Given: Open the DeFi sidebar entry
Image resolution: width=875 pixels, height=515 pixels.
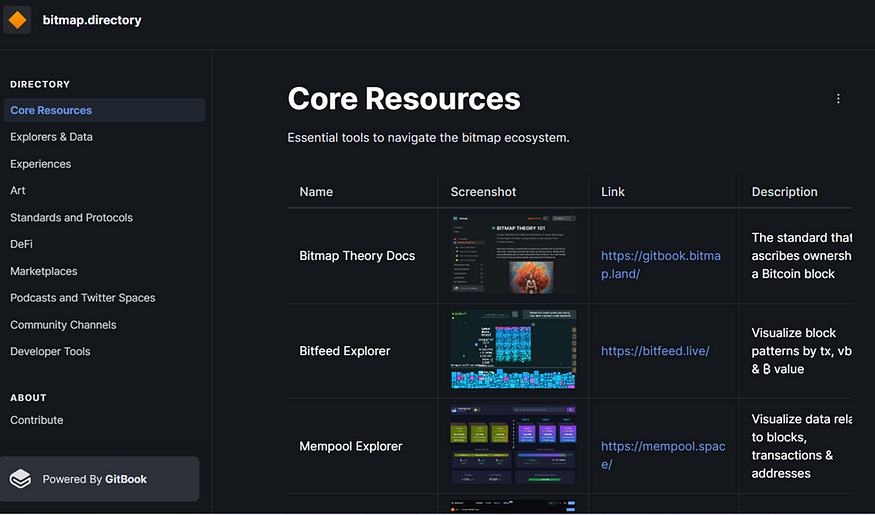Looking at the screenshot, I should pyautogui.click(x=21, y=244).
